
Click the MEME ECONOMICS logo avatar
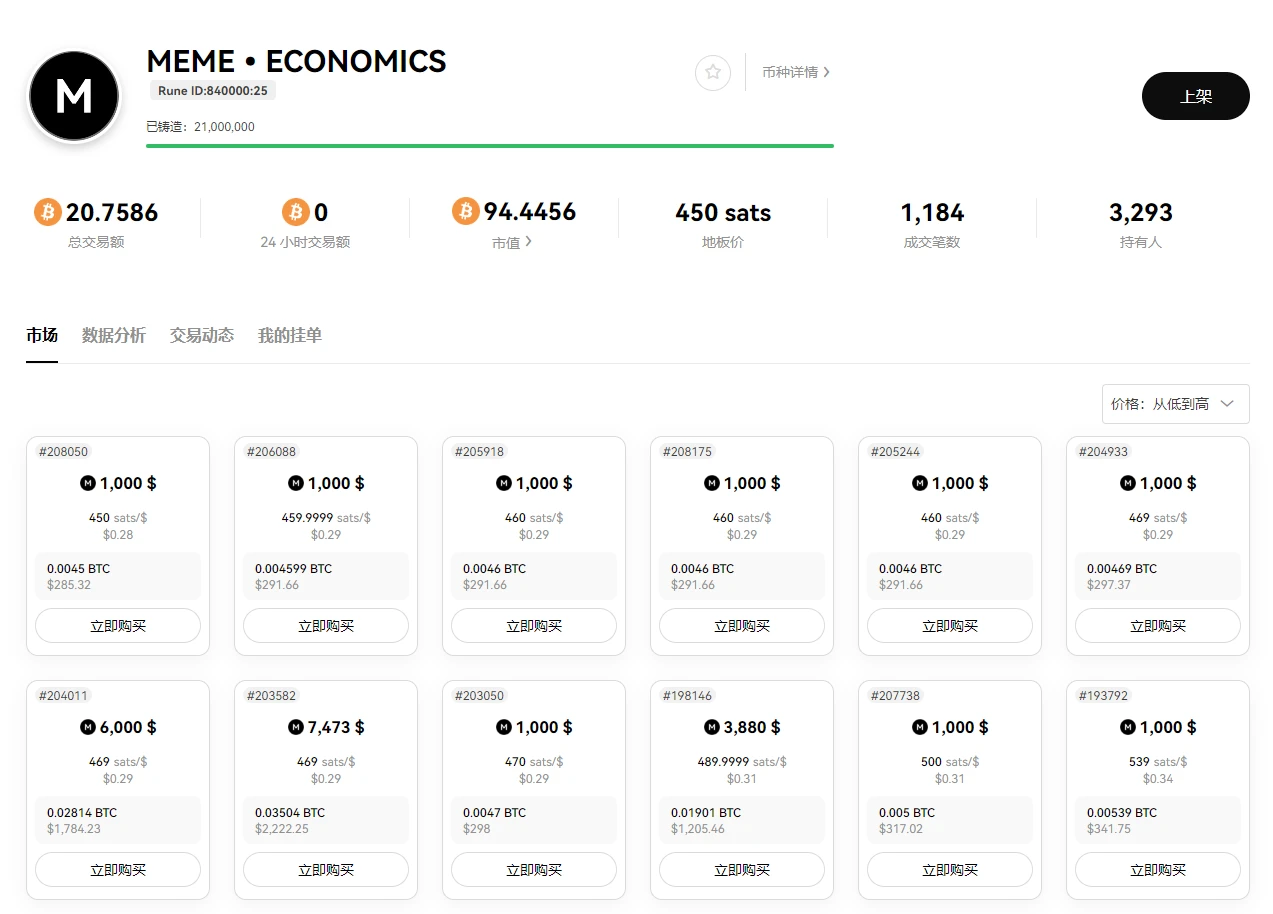coord(74,96)
